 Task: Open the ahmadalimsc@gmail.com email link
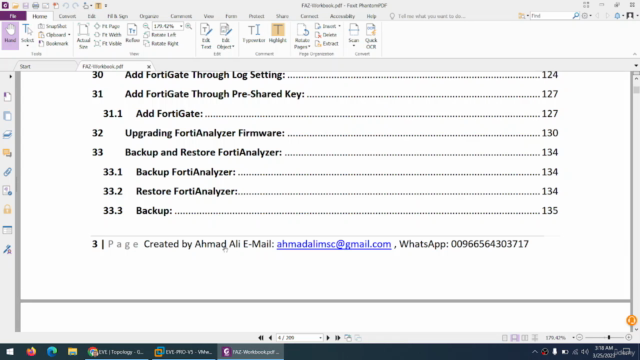[334, 244]
